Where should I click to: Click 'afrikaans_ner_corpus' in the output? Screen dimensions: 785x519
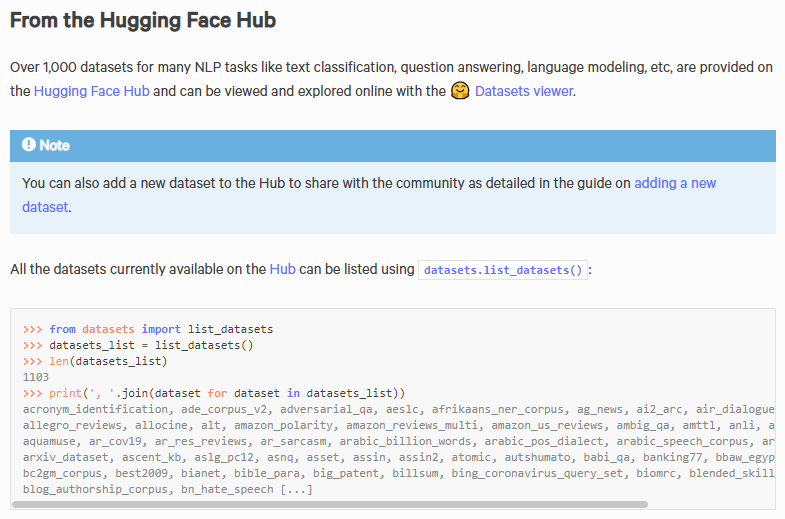tap(498, 409)
